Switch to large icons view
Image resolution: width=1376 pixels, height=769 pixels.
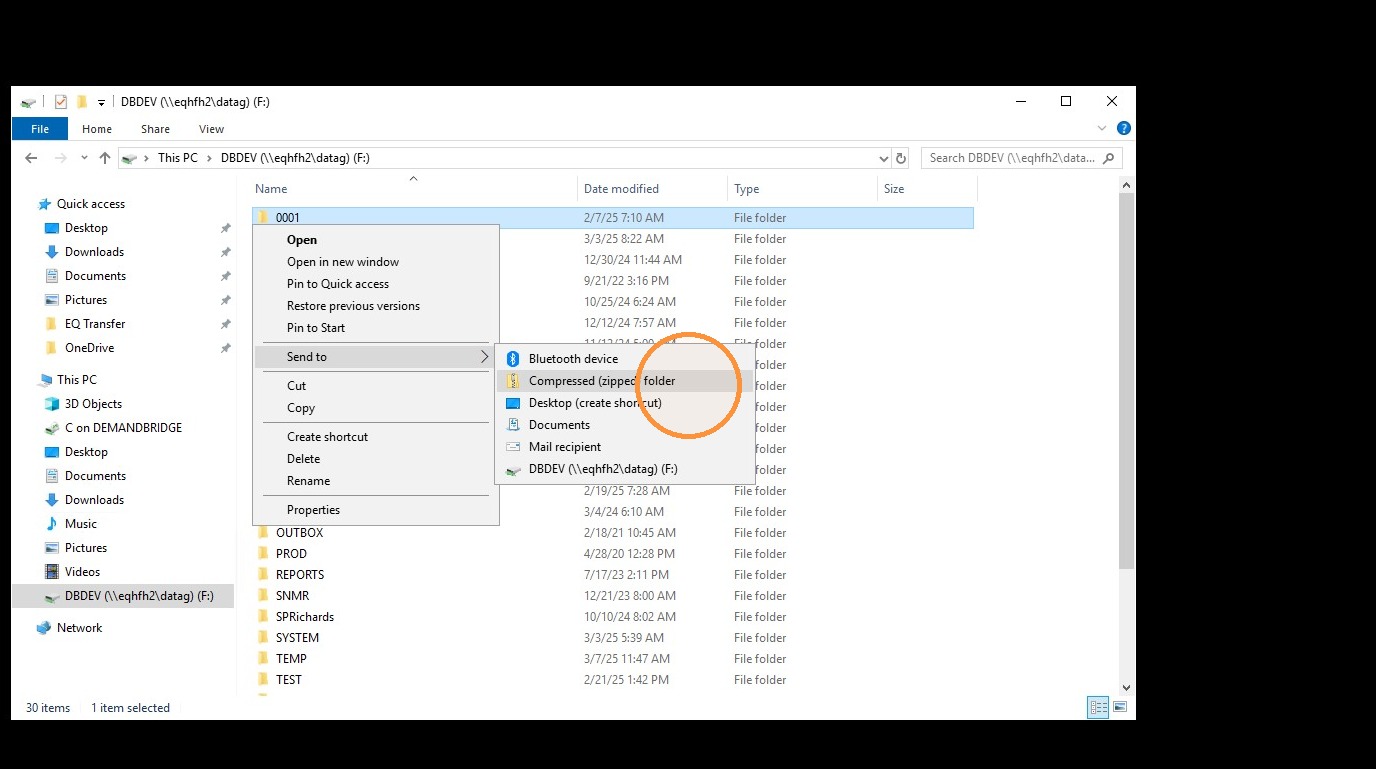pos(1120,707)
